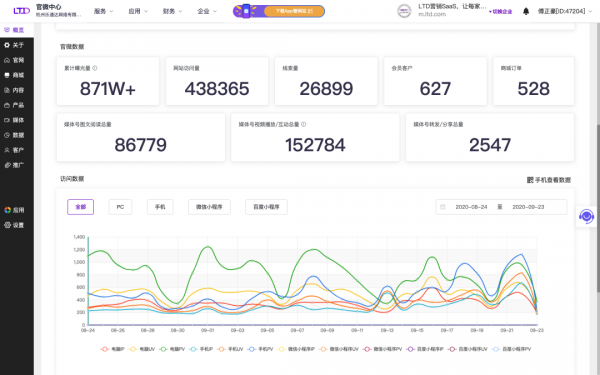This screenshot has height=375, width=600.
Task: Select the 全部 filter tab
Action: click(x=80, y=207)
